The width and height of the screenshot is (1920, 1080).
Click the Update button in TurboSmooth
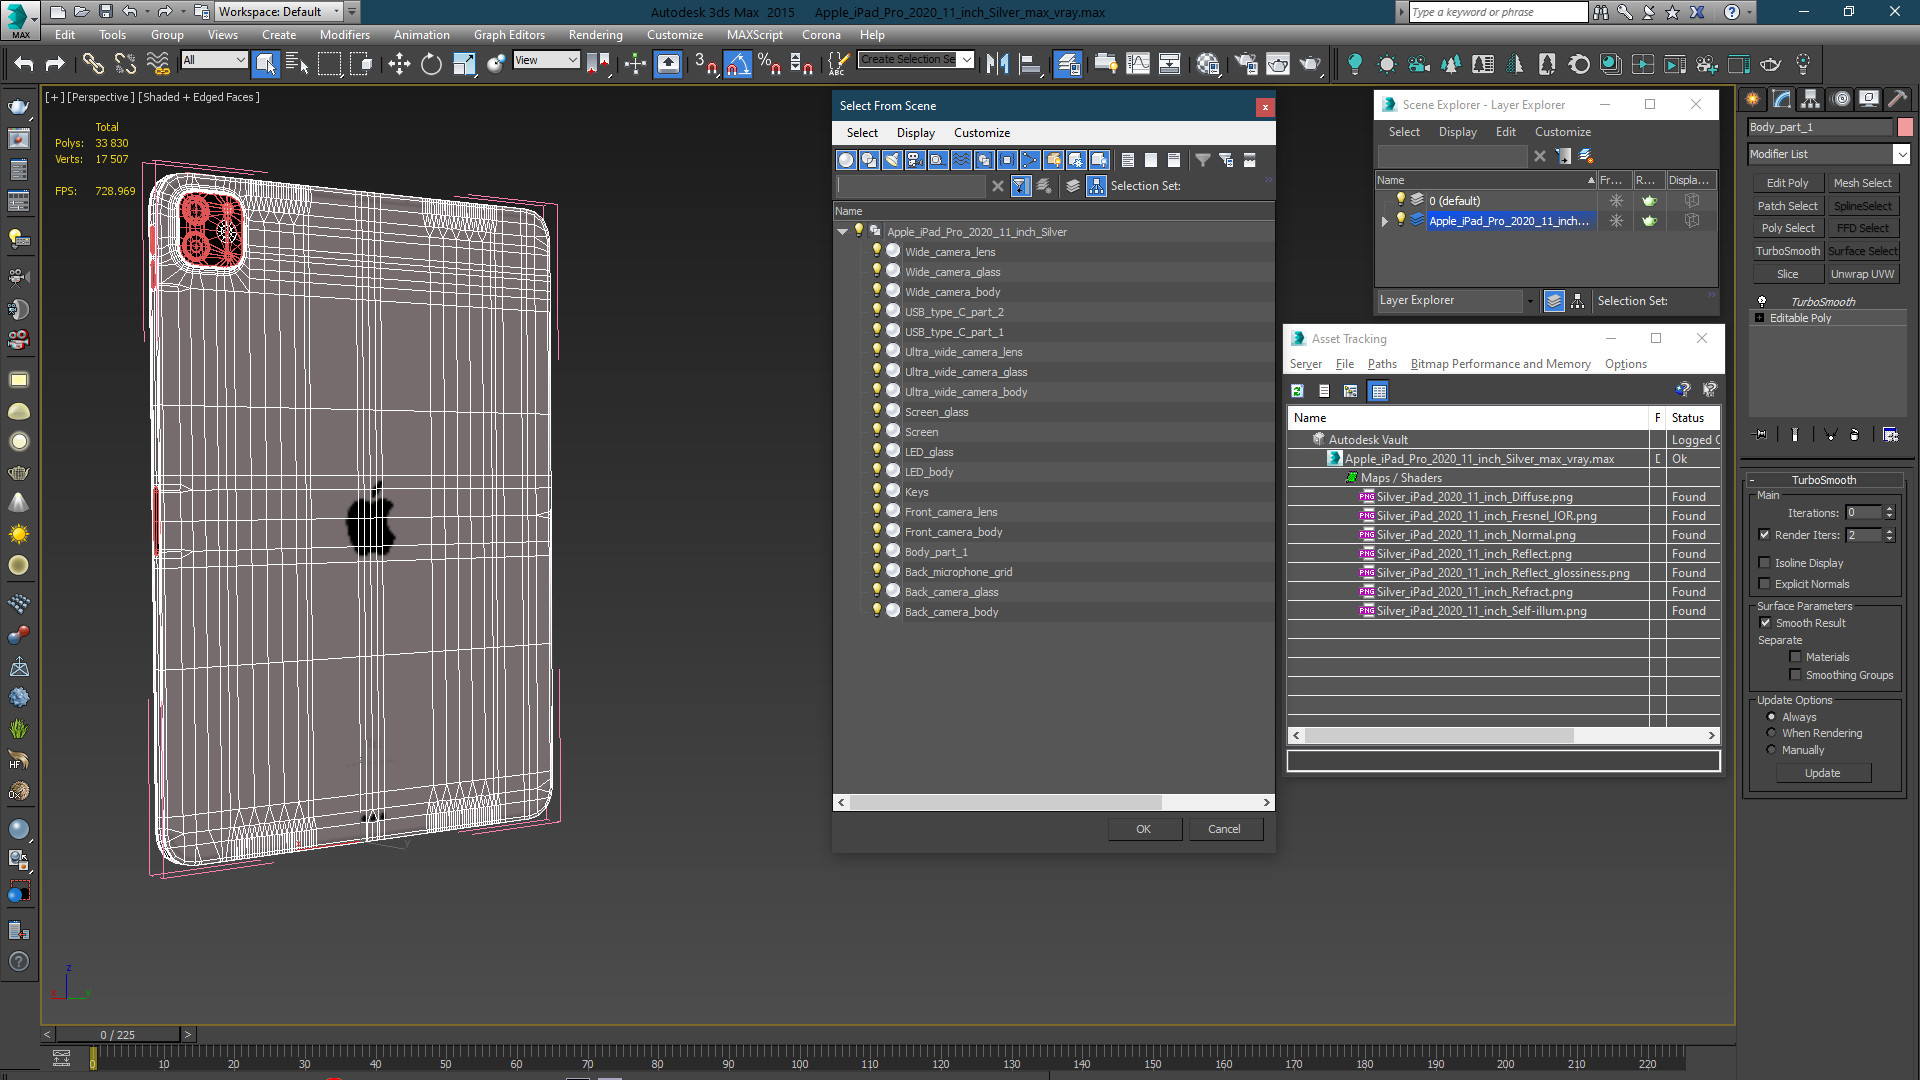[x=1822, y=773]
